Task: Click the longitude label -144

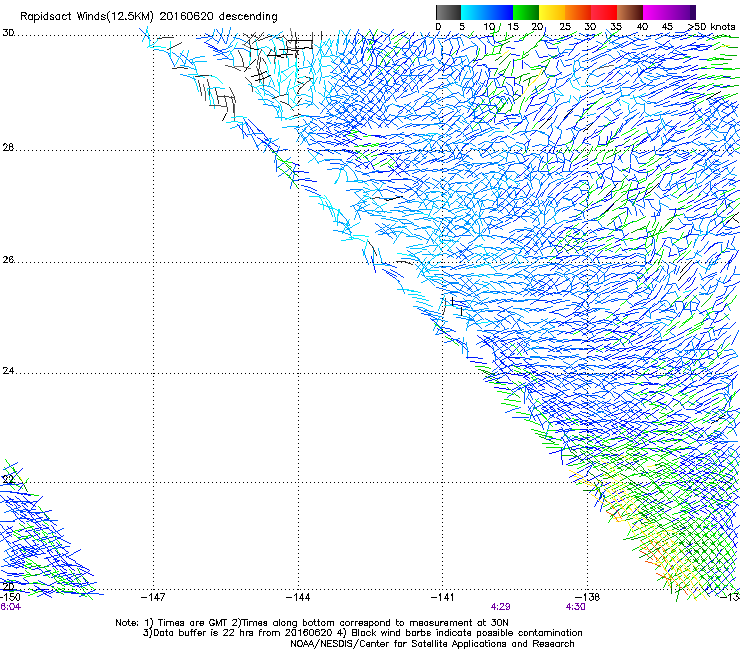Action: (298, 597)
